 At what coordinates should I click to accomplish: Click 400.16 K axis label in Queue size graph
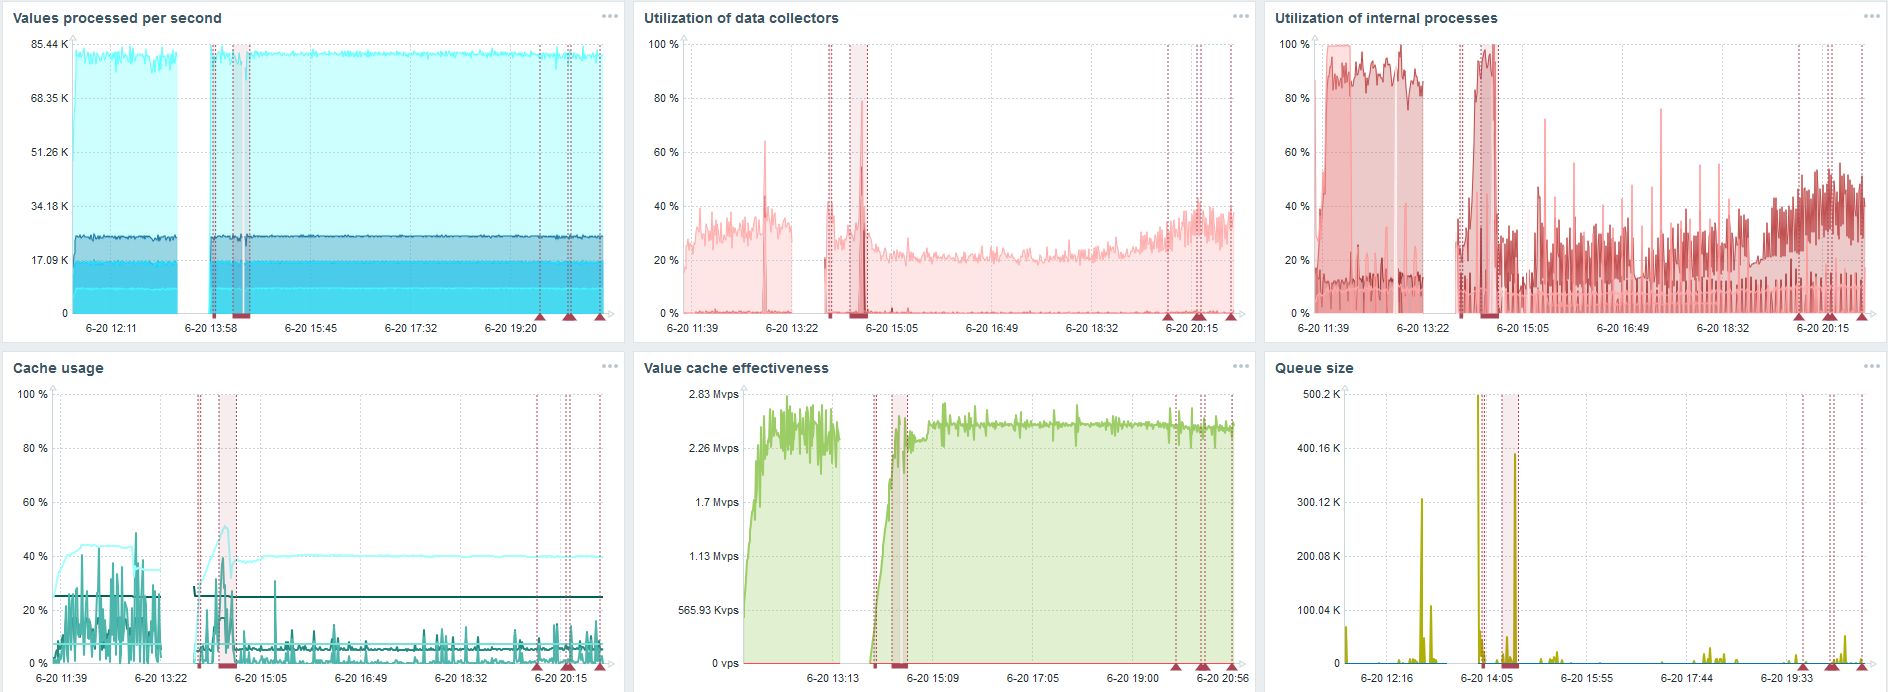click(x=1319, y=448)
